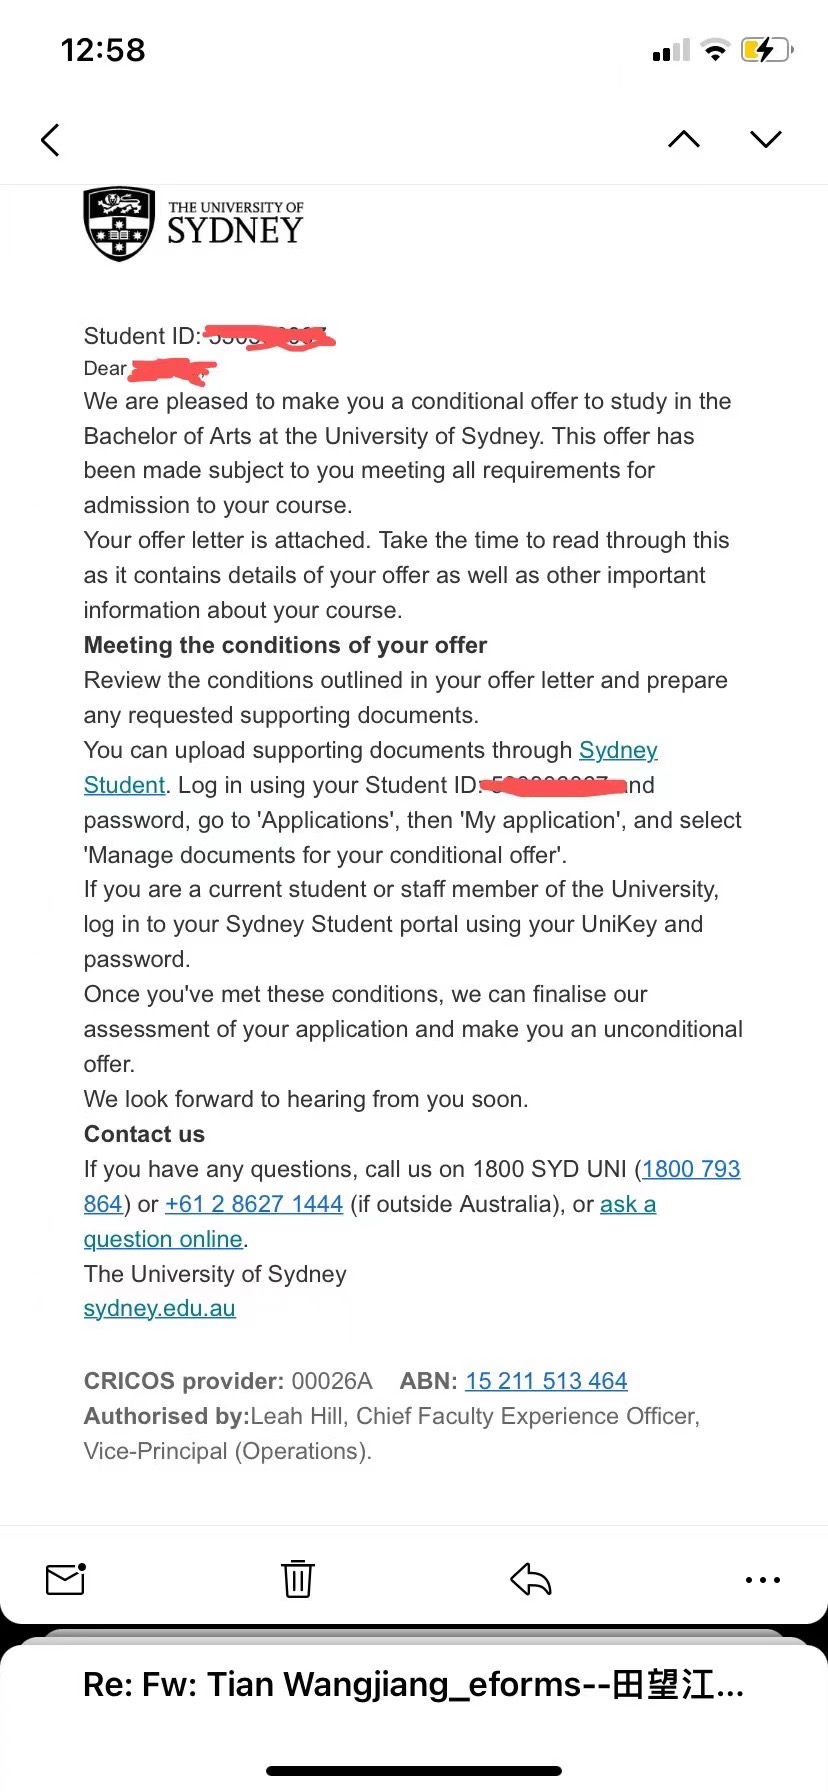The height and width of the screenshot is (1792, 828).
Task: Tap the Wi-Fi status icon
Action: pos(715,50)
